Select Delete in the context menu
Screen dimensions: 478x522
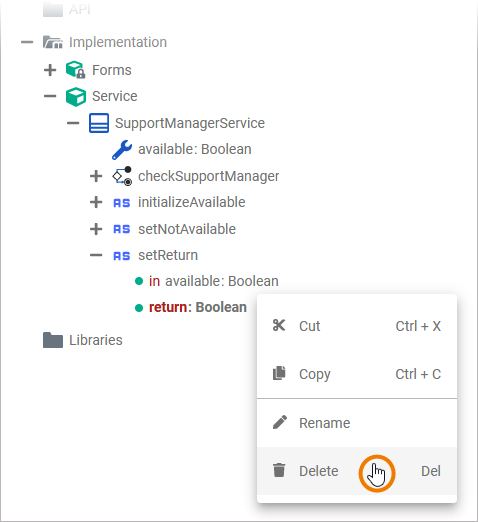[x=357, y=471]
